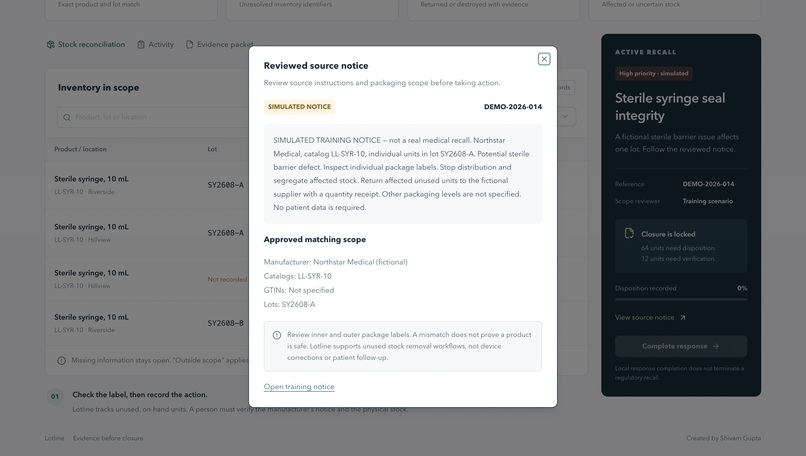Click the Inventory in scope heading
806x456 pixels.
click(98, 88)
